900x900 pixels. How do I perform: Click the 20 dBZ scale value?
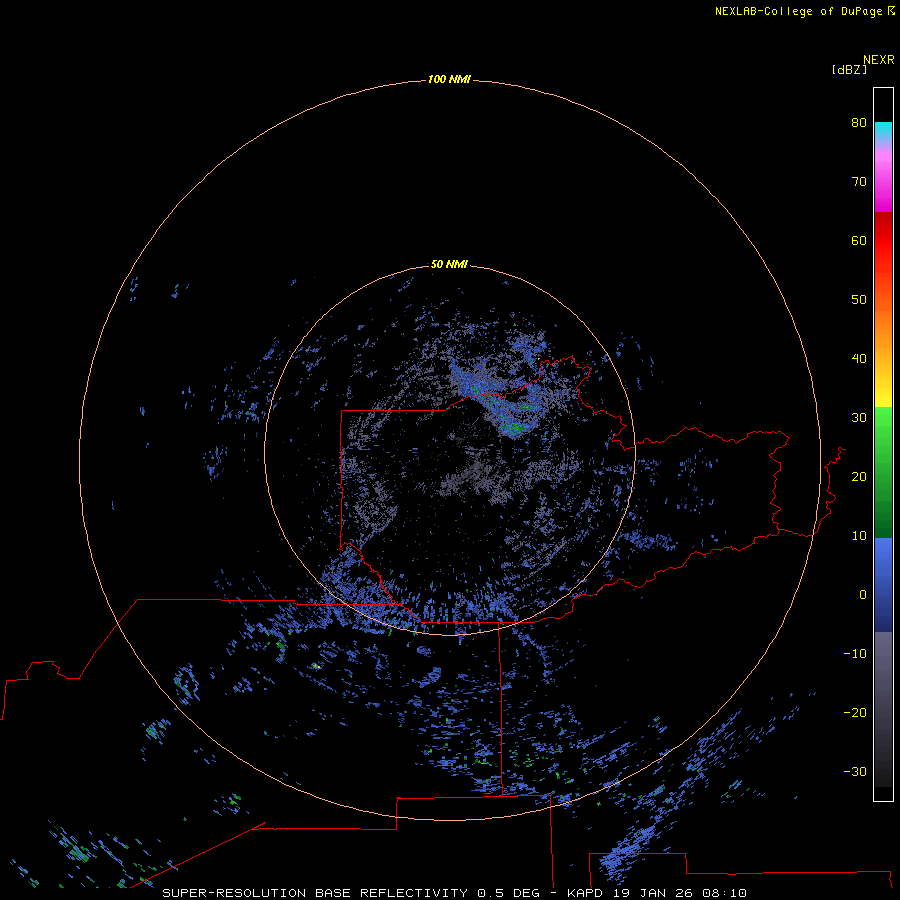(x=859, y=476)
